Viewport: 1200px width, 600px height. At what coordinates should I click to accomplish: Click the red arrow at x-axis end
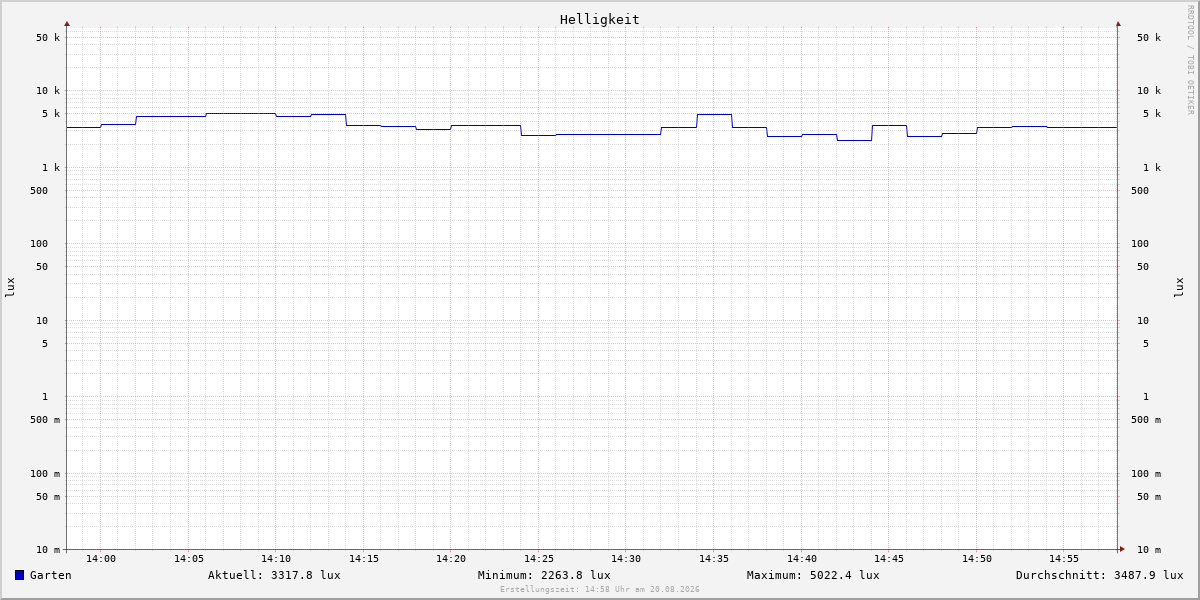click(1122, 549)
